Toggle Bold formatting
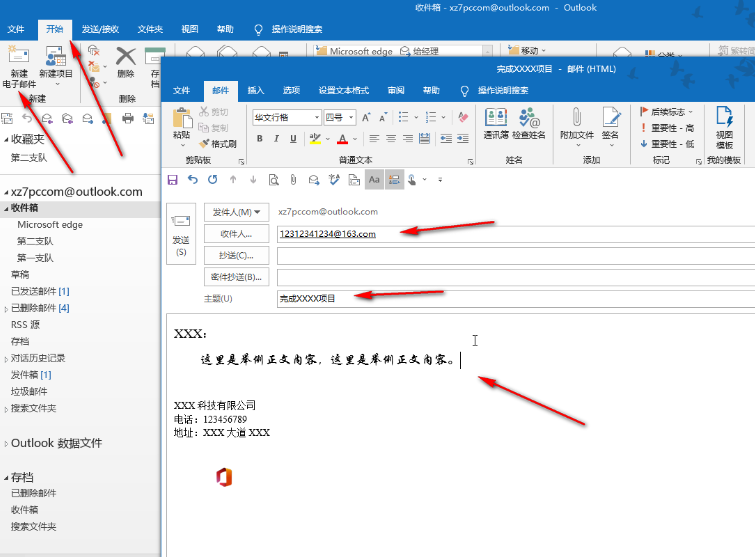This screenshot has width=755, height=557. click(x=260, y=139)
